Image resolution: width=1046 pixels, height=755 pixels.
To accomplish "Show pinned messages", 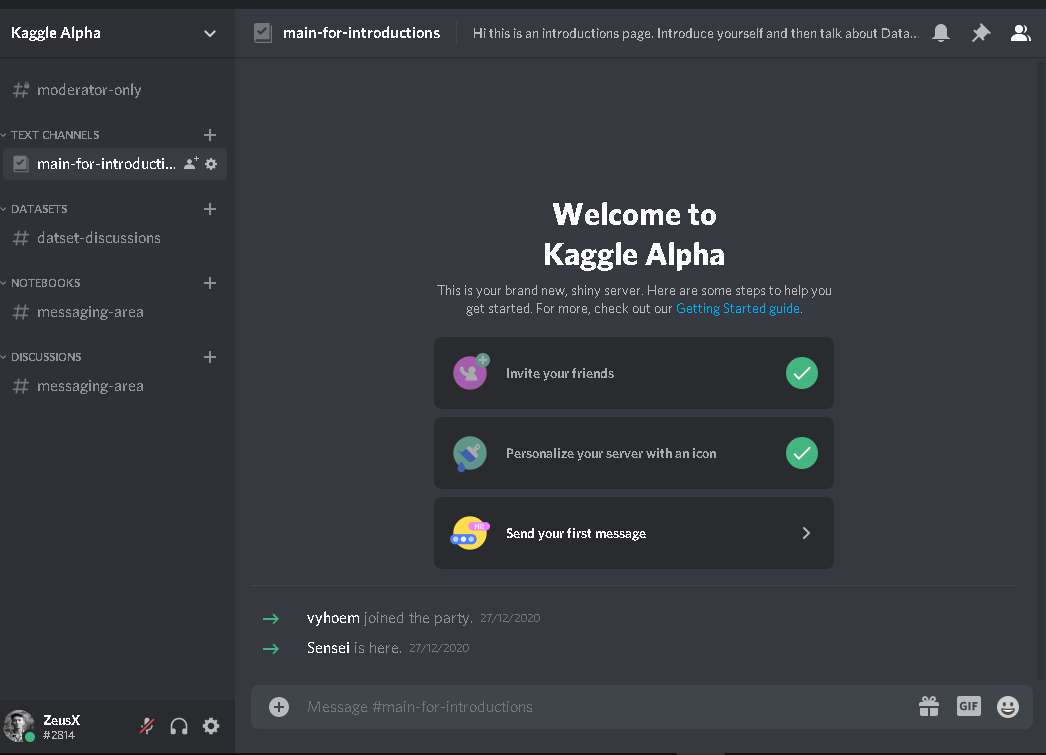I will coord(981,33).
